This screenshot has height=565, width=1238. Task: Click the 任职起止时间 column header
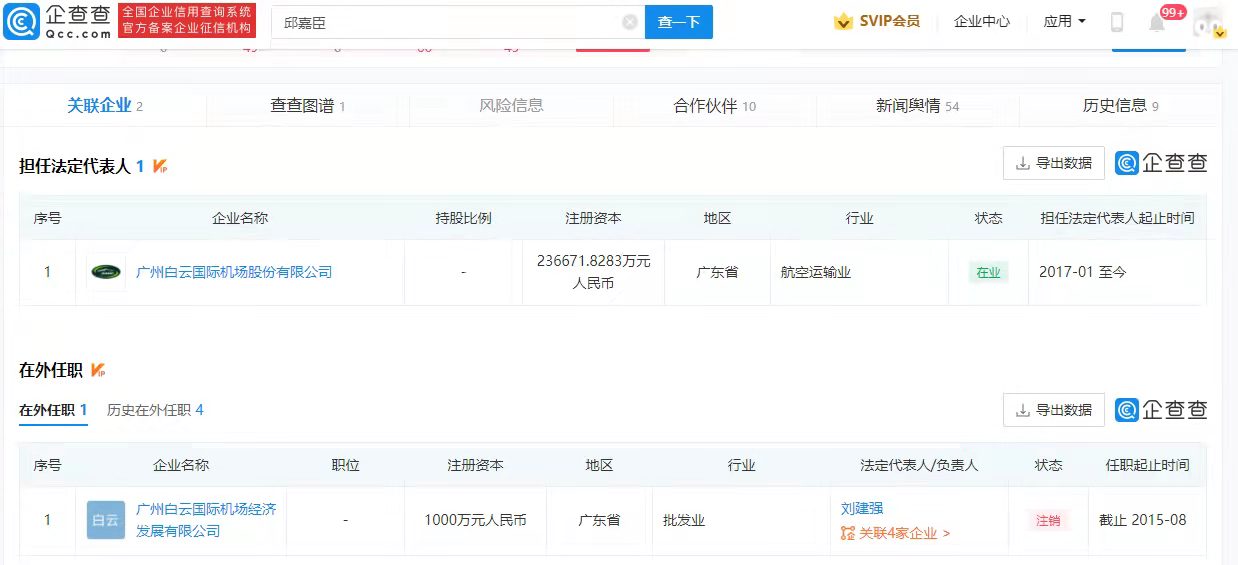[1147, 465]
